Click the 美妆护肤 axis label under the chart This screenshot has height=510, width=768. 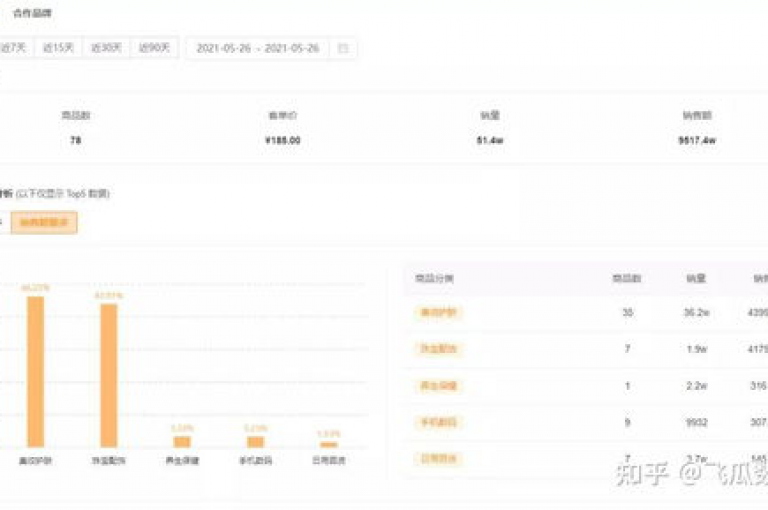(35, 461)
